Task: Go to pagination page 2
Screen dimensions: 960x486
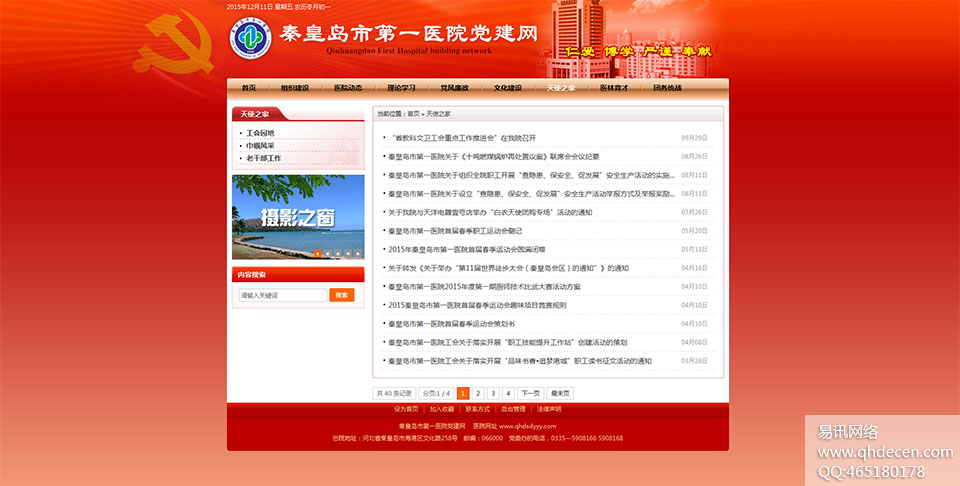Action: tap(478, 394)
